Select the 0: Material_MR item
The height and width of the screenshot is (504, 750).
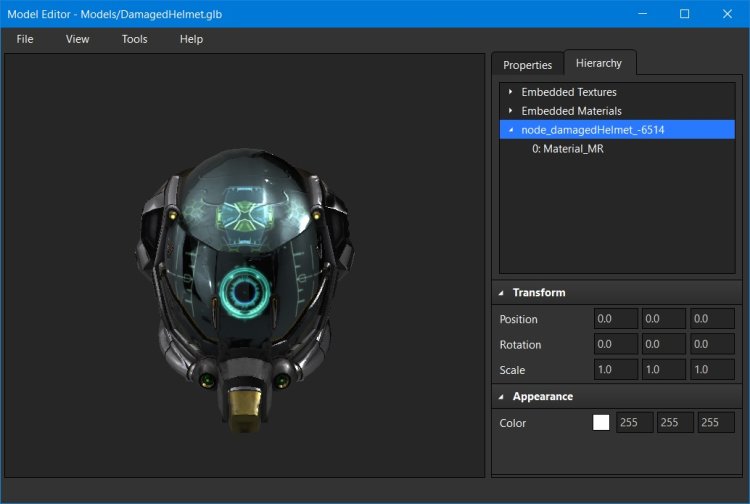567,149
